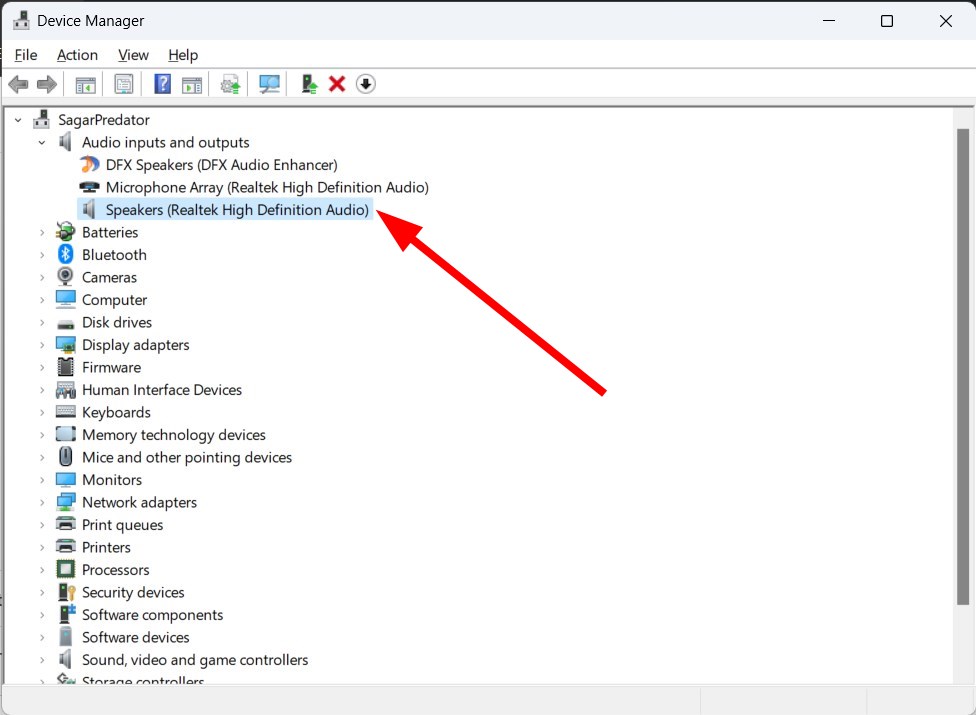Toggle the Show/Hide Console Tree toolbar icon
Screen dimensions: 976x715
point(85,85)
